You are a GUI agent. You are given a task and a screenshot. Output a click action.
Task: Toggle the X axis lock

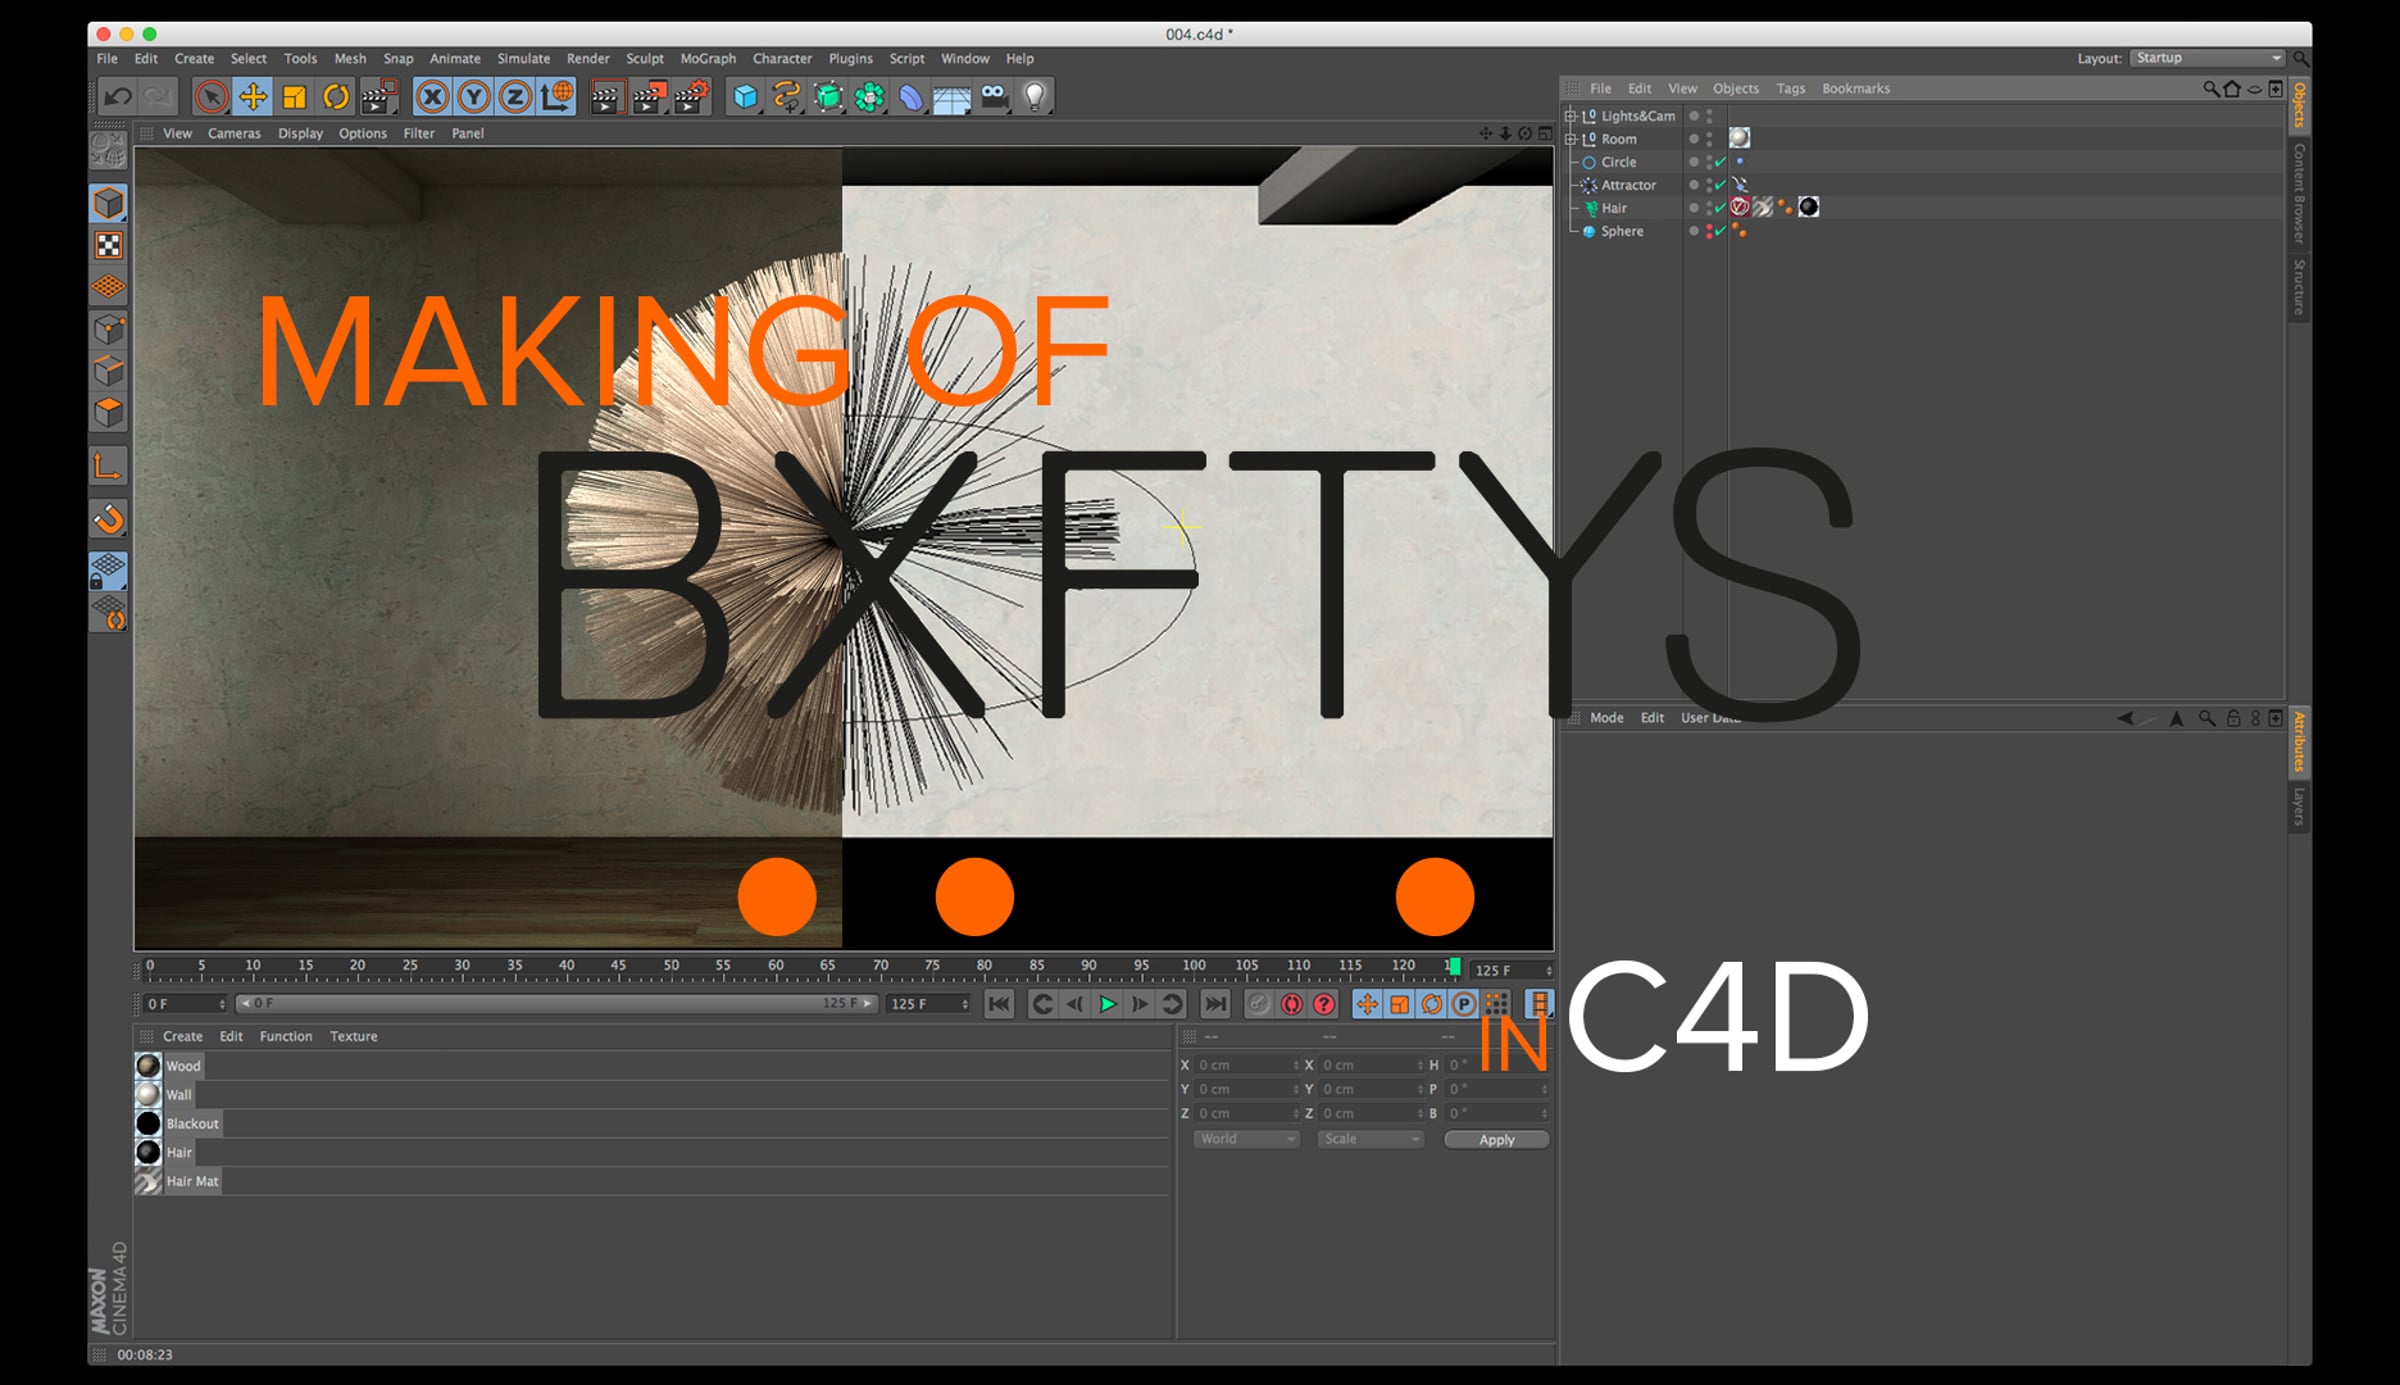click(432, 97)
